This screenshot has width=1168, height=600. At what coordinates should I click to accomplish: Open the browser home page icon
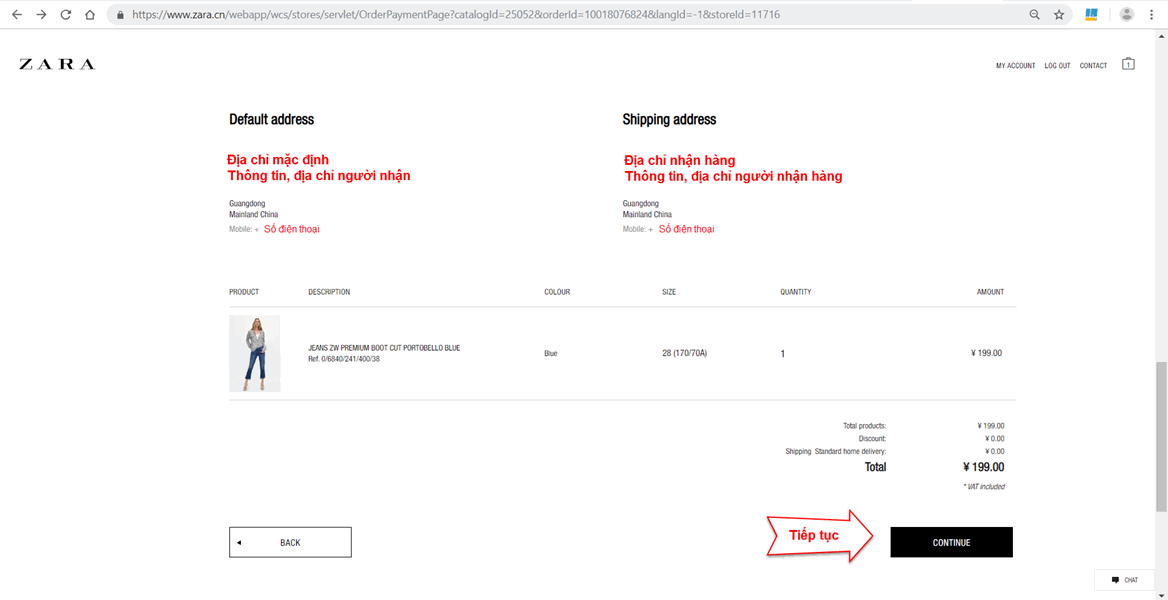coord(89,14)
